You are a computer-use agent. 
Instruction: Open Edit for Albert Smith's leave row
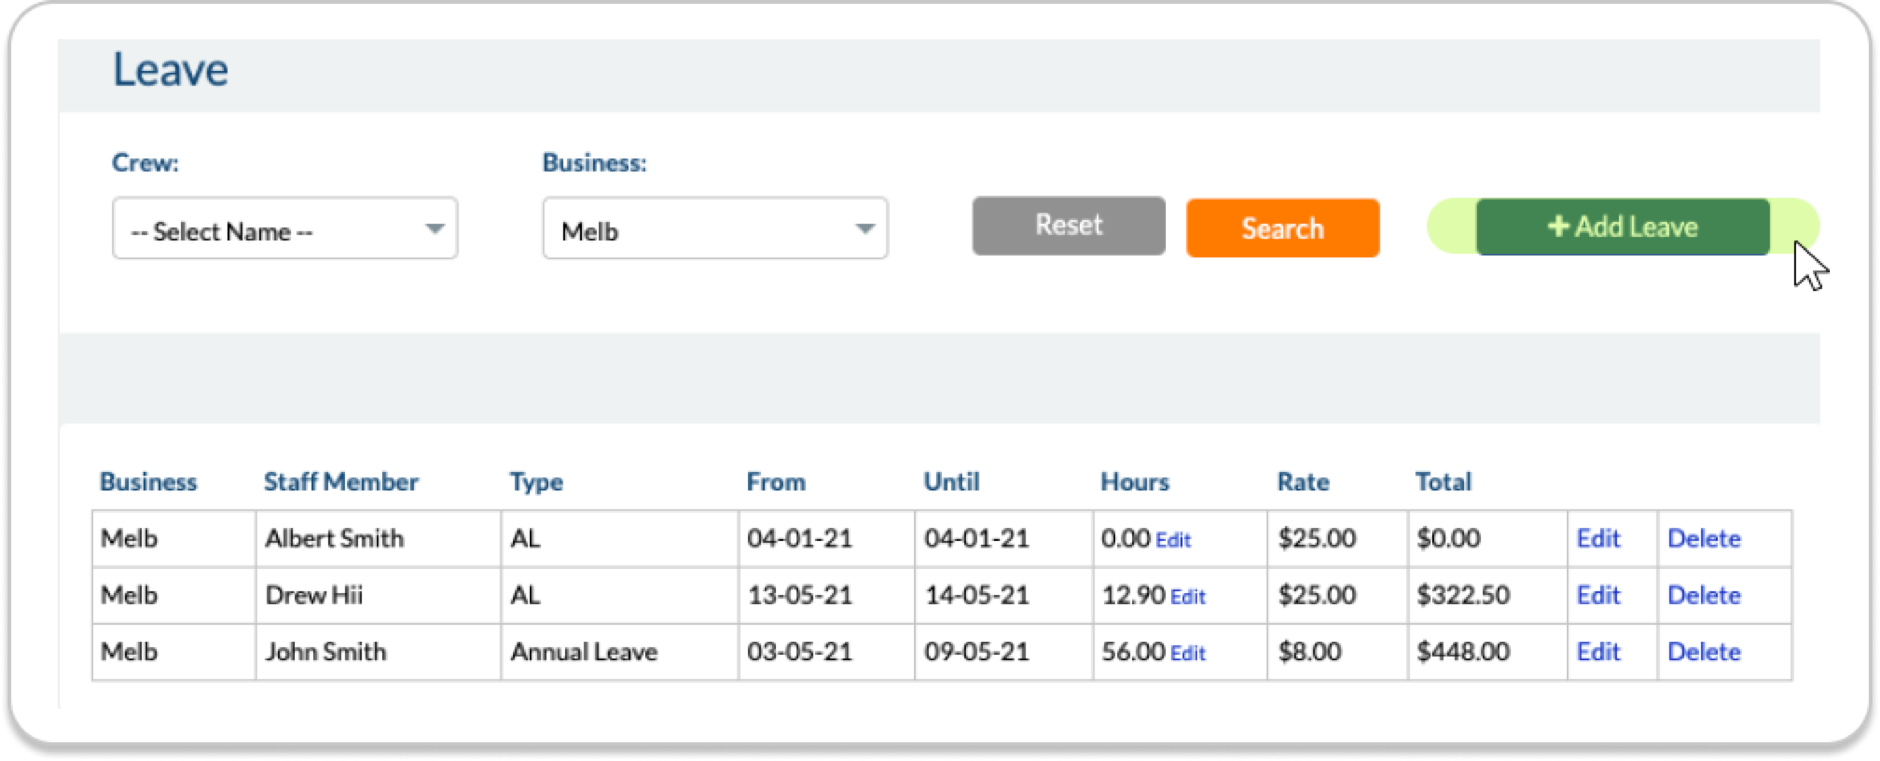click(x=1597, y=539)
